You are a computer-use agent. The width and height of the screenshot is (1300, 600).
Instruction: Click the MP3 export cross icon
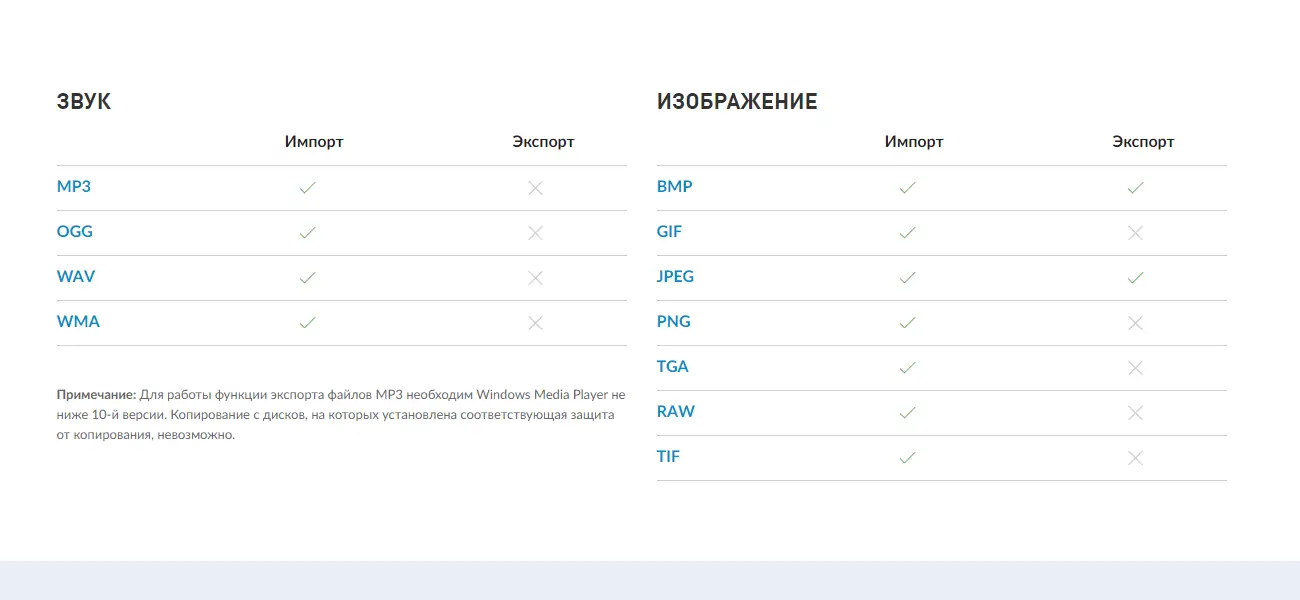coord(535,188)
